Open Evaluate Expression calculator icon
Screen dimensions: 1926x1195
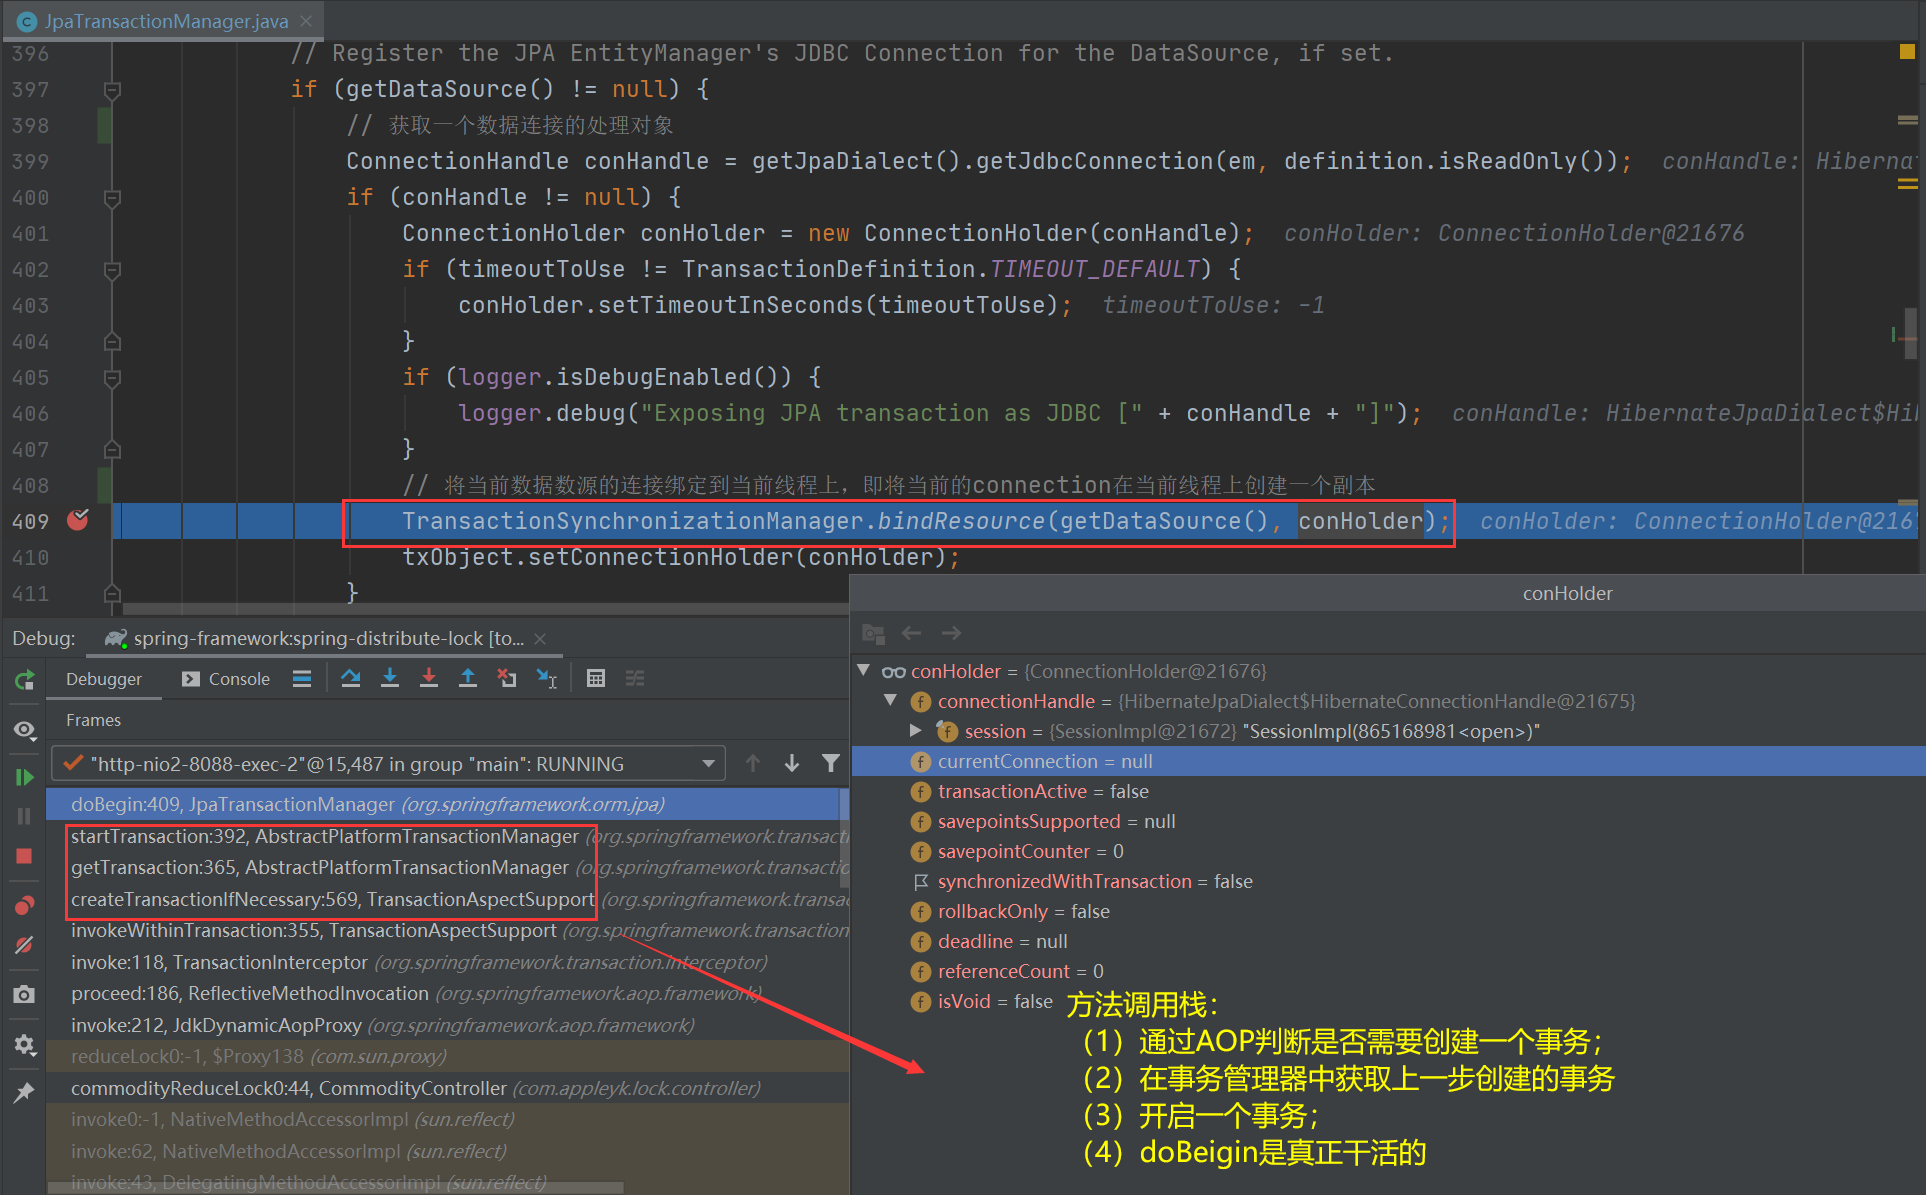point(596,679)
